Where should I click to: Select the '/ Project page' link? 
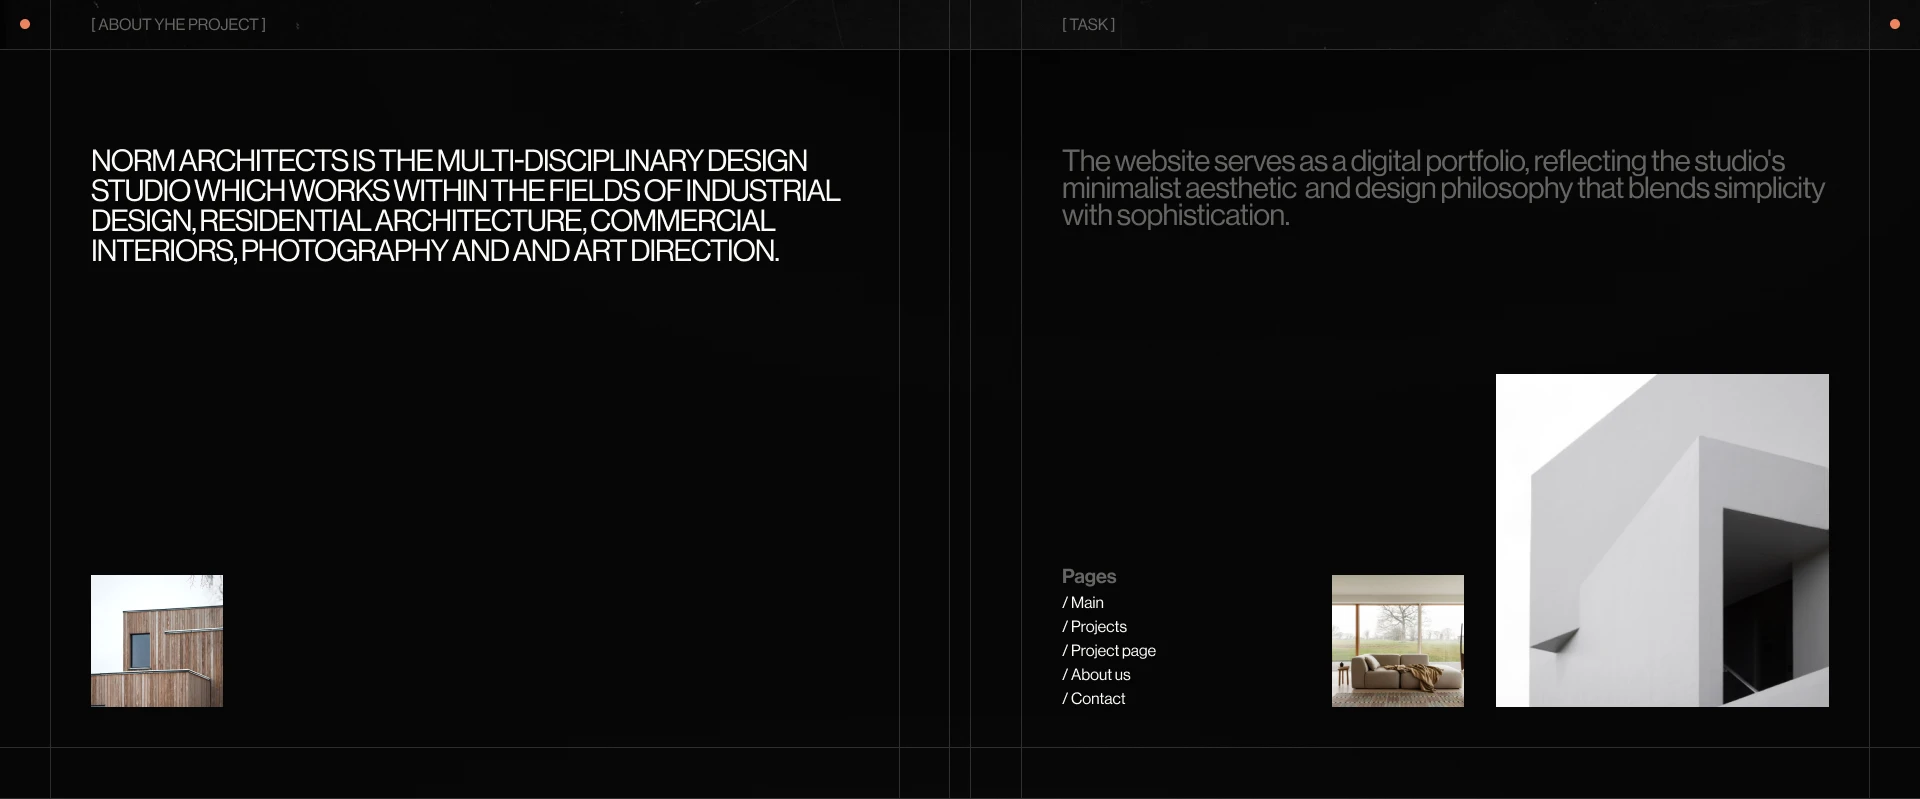[x=1109, y=651]
